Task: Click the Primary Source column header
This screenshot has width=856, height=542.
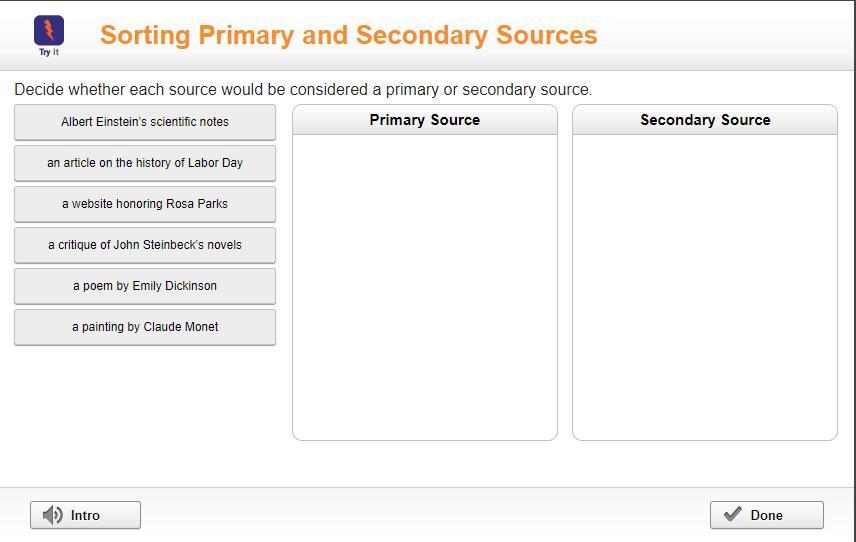Action: (425, 120)
